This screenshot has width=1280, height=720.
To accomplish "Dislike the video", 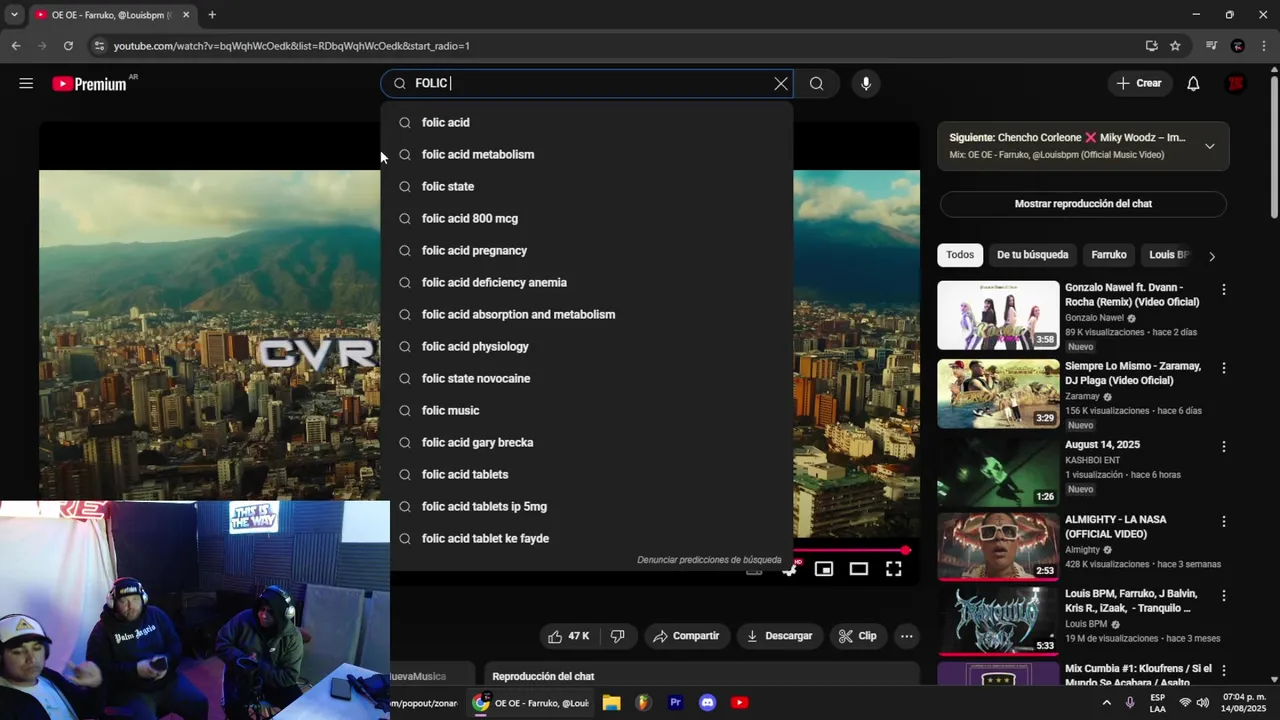I will click(x=618, y=636).
